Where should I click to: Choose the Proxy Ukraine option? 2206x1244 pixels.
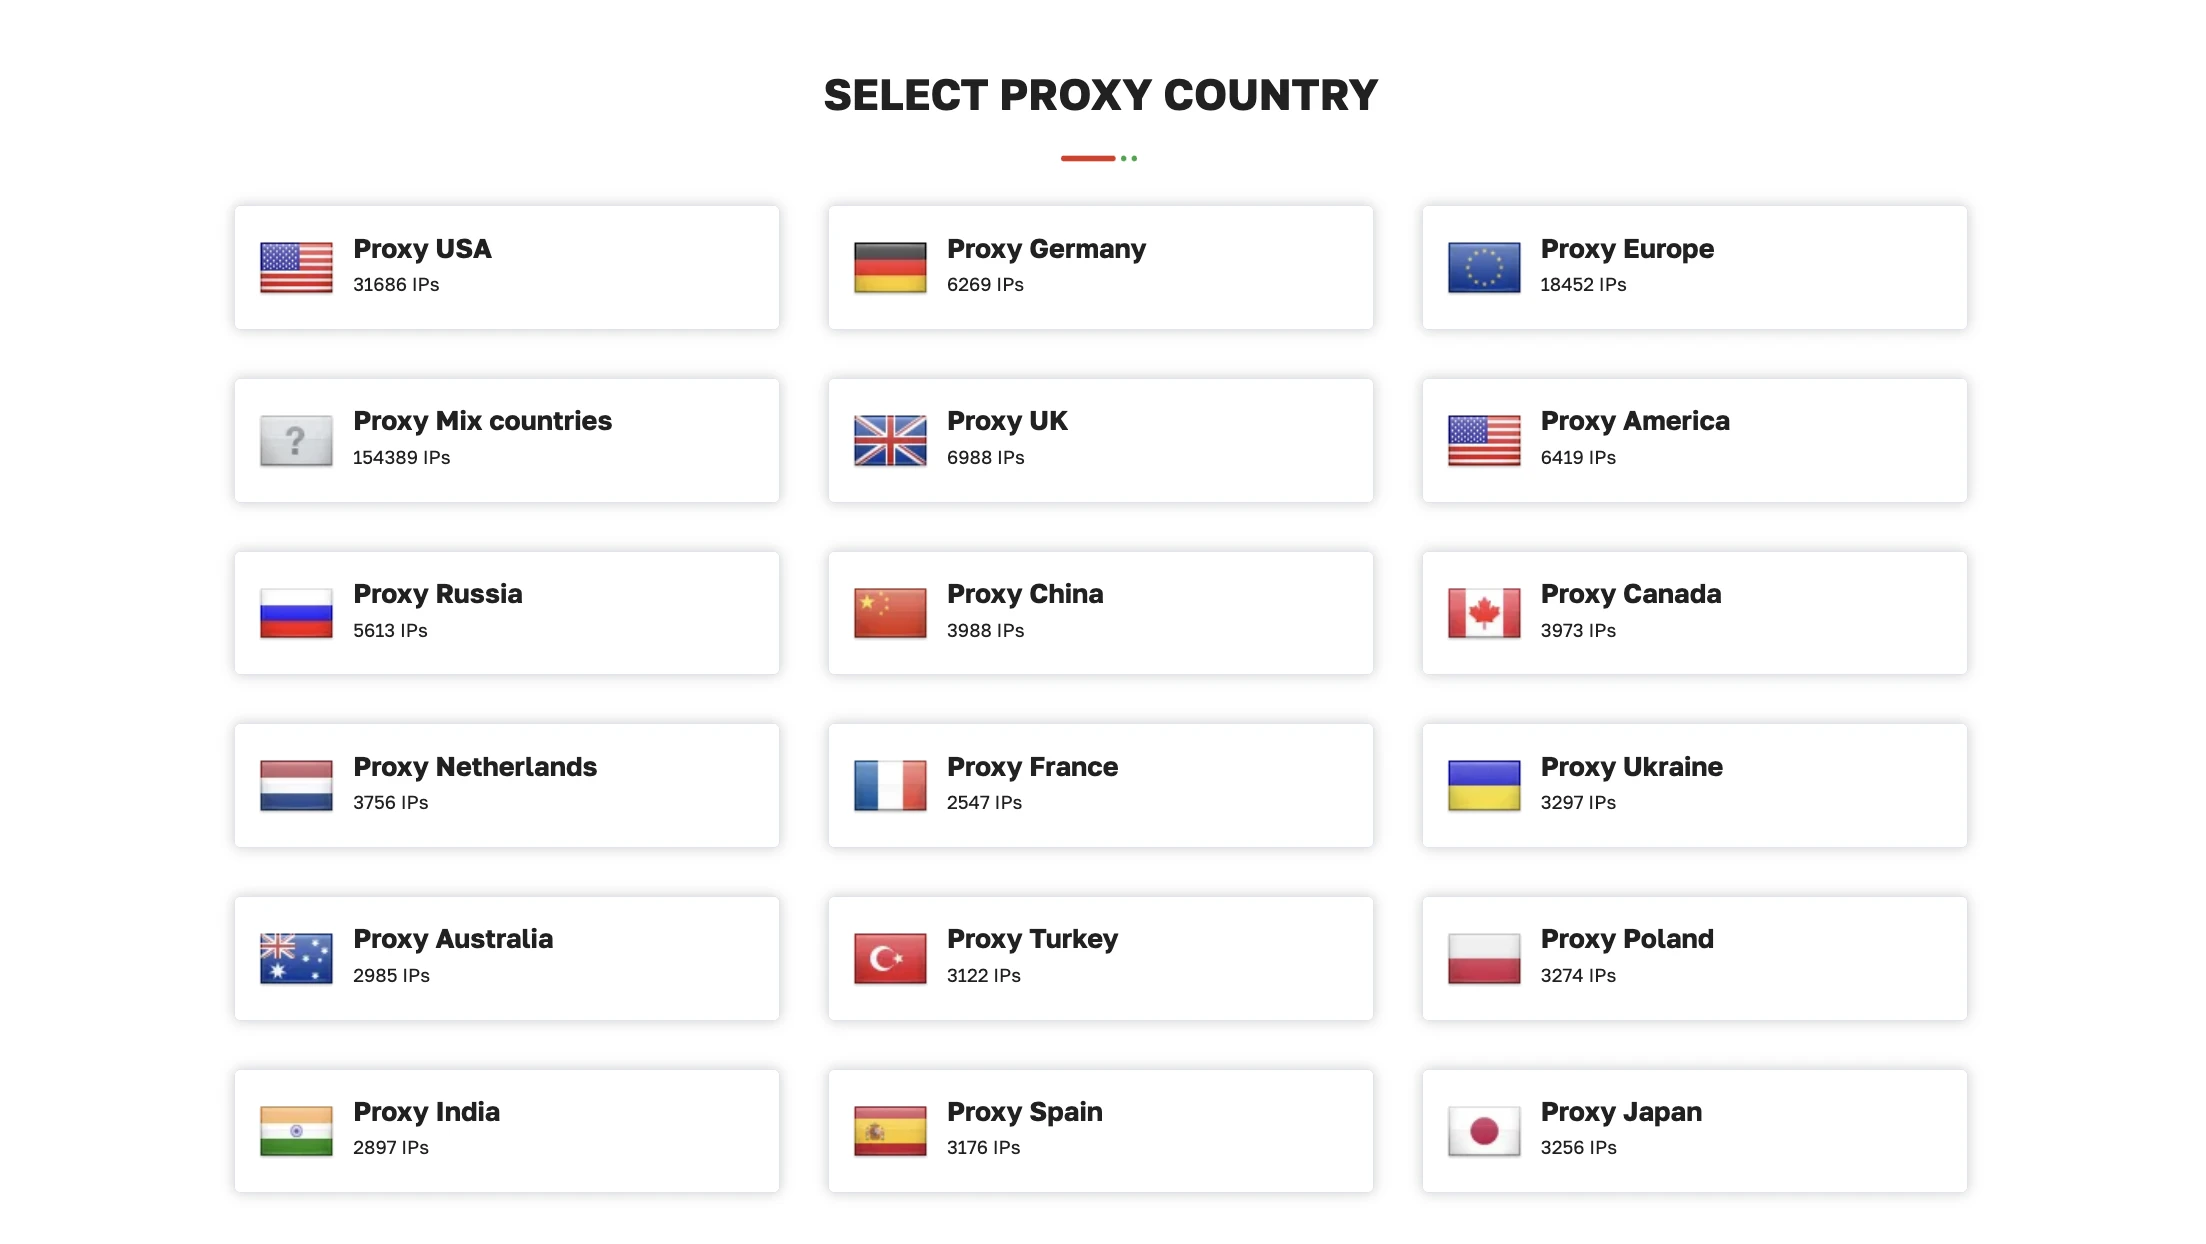[x=1694, y=786]
